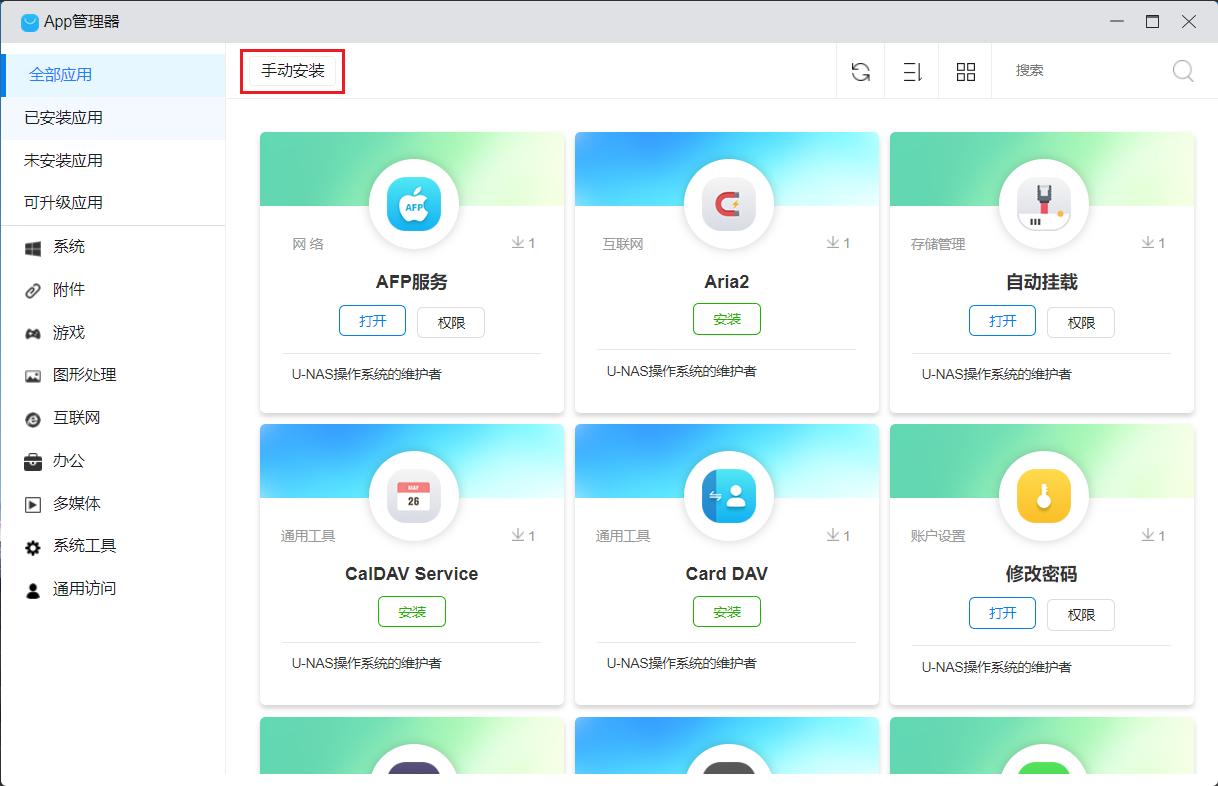Viewport: 1218px width, 786px height.
Task: Click the 修改密码 yellow key icon
Action: click(x=1043, y=497)
